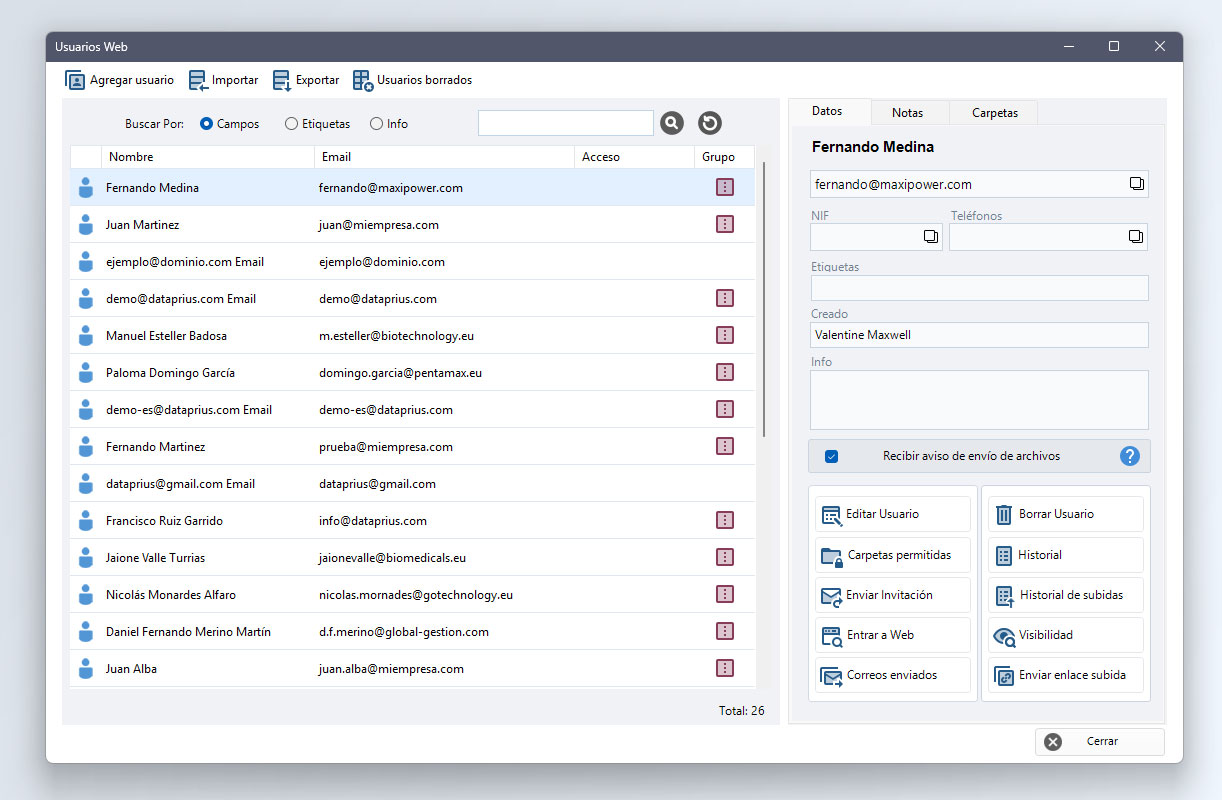Click Enviar Invitación button
Image resolution: width=1222 pixels, height=800 pixels.
click(x=893, y=595)
